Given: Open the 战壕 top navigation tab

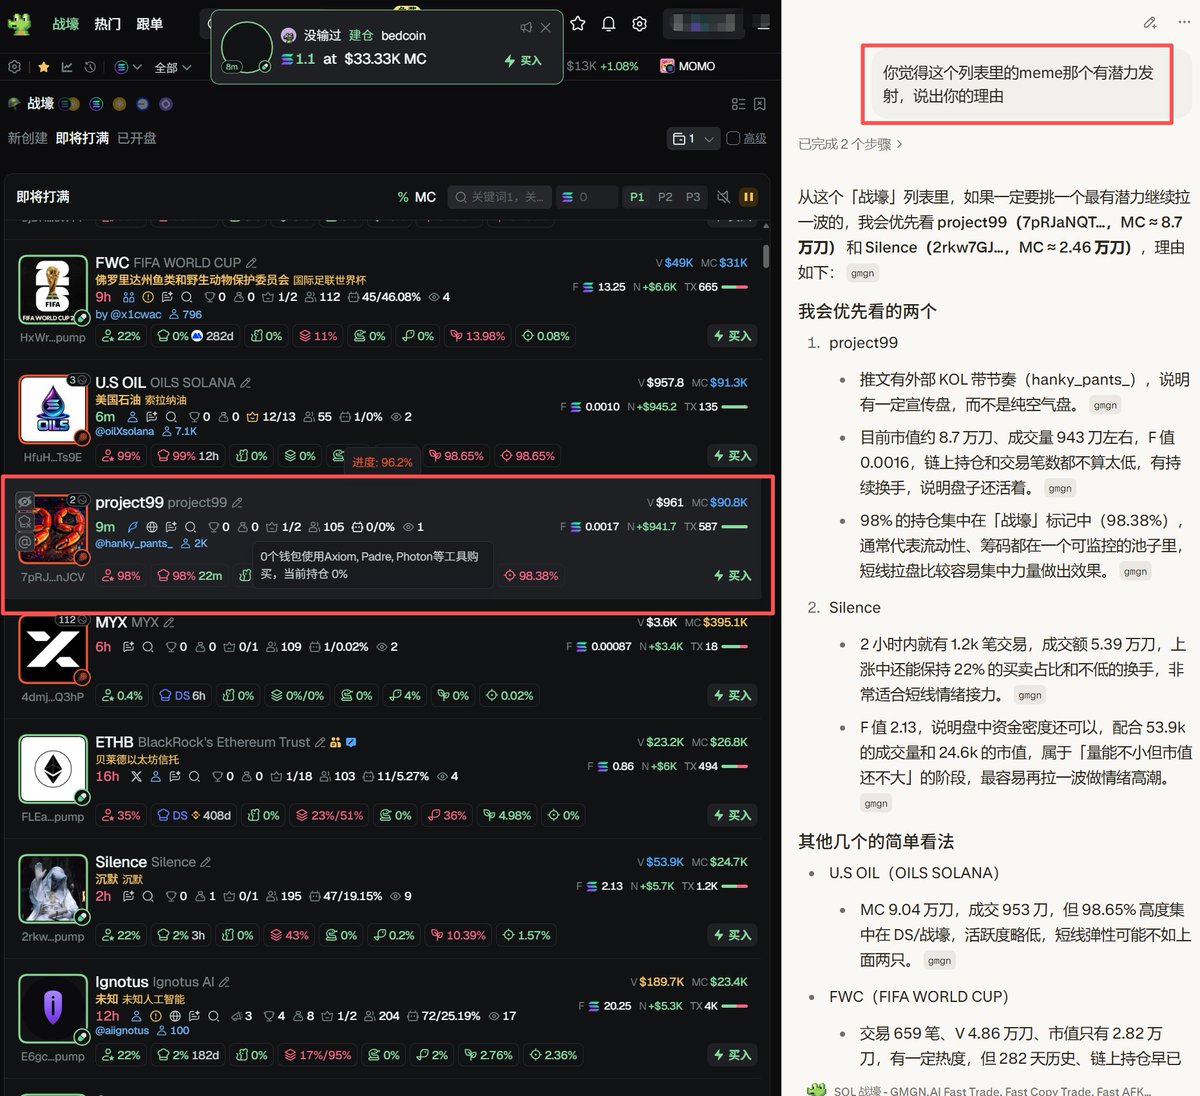Looking at the screenshot, I should (66, 23).
